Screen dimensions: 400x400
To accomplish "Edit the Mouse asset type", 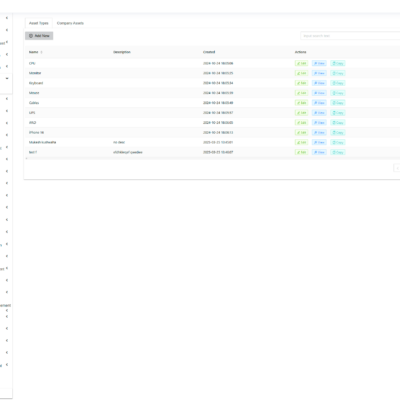I will point(301,93).
